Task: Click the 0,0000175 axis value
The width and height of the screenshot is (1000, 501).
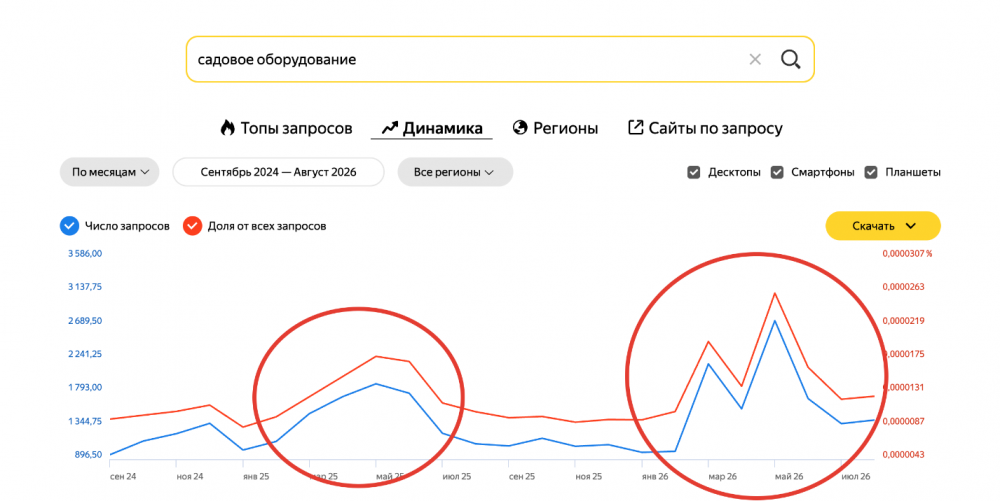Action: [903, 354]
